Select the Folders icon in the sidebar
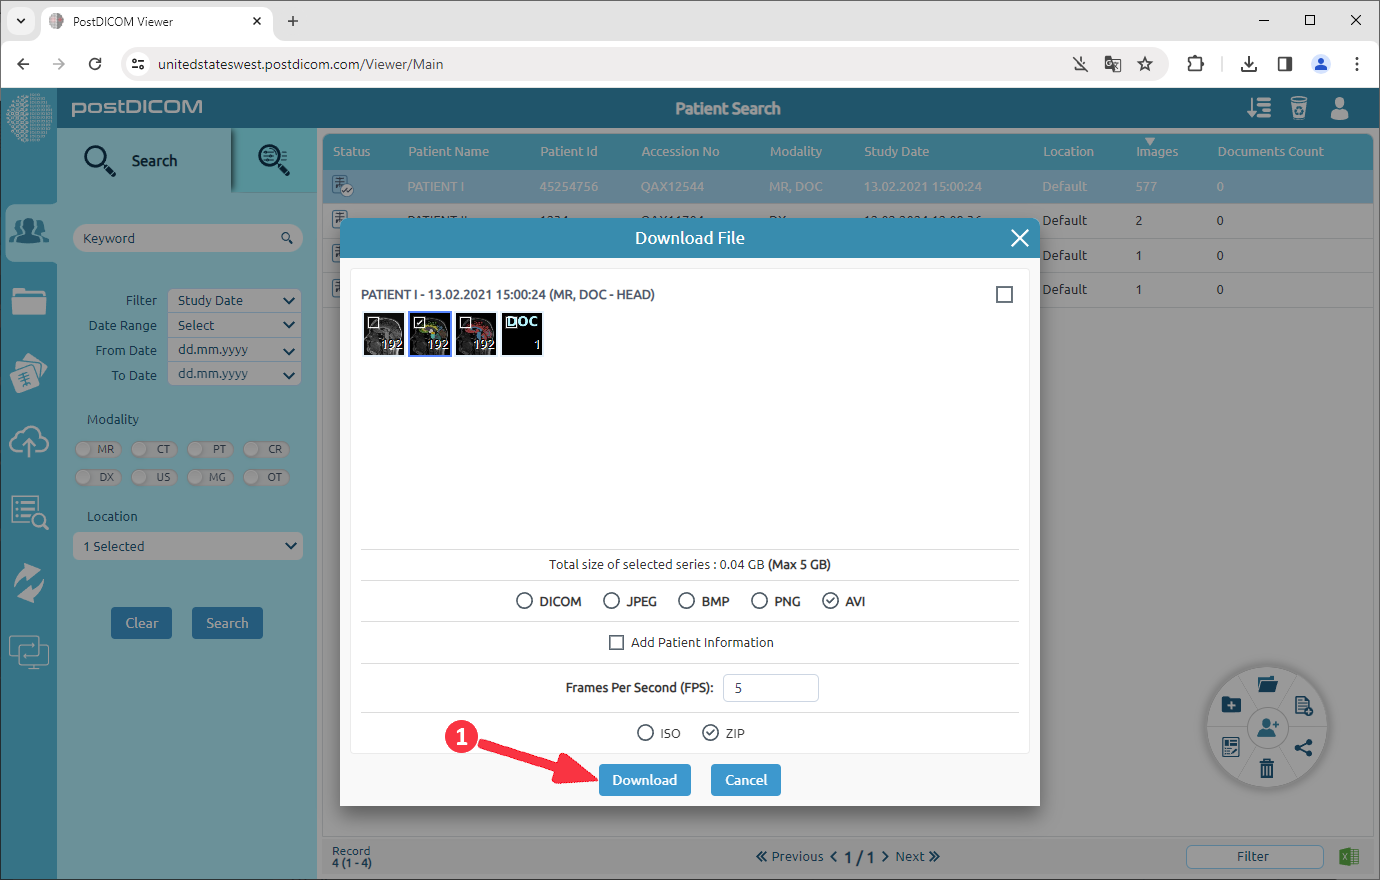The width and height of the screenshot is (1380, 880). pyautogui.click(x=30, y=302)
